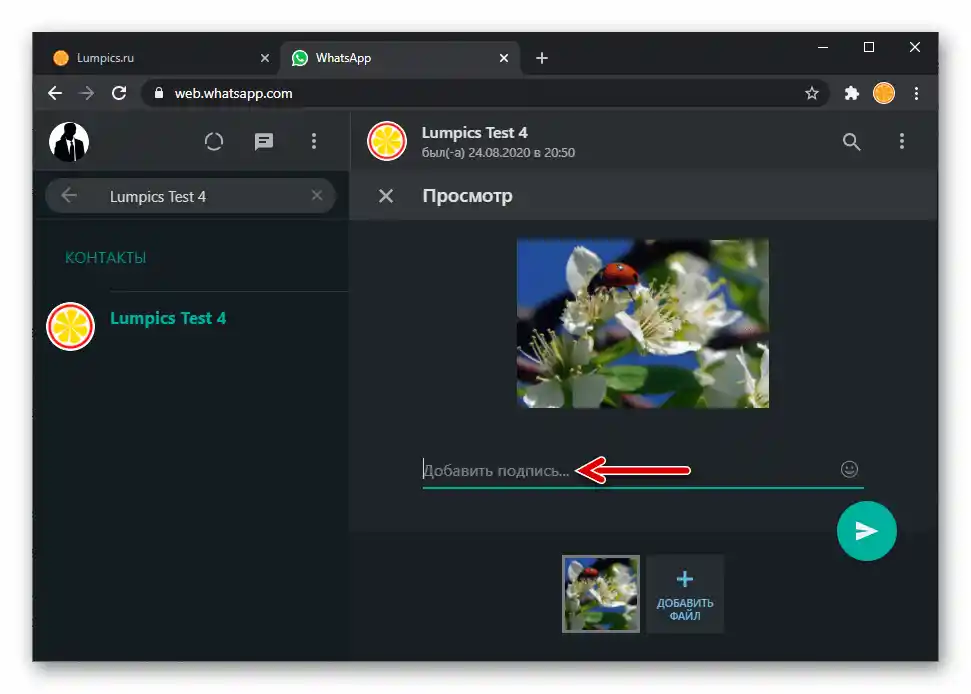
Task: Clear the Lumpics Test 4 search text
Action: (317, 196)
